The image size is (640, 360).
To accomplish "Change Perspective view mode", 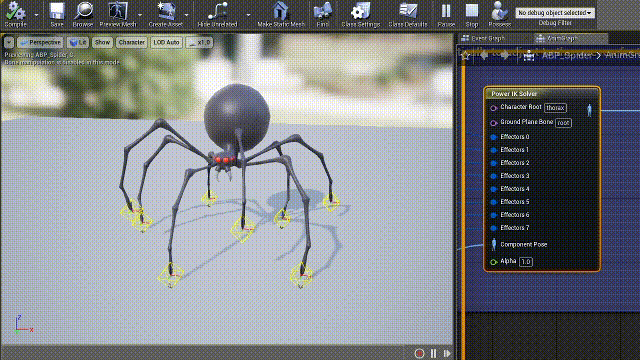I will tap(40, 42).
